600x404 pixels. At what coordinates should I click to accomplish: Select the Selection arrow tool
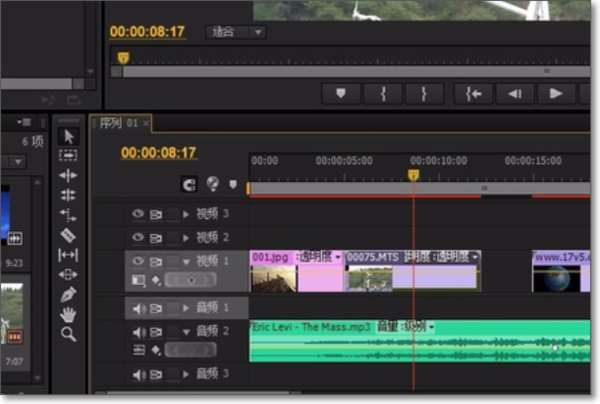tap(68, 137)
